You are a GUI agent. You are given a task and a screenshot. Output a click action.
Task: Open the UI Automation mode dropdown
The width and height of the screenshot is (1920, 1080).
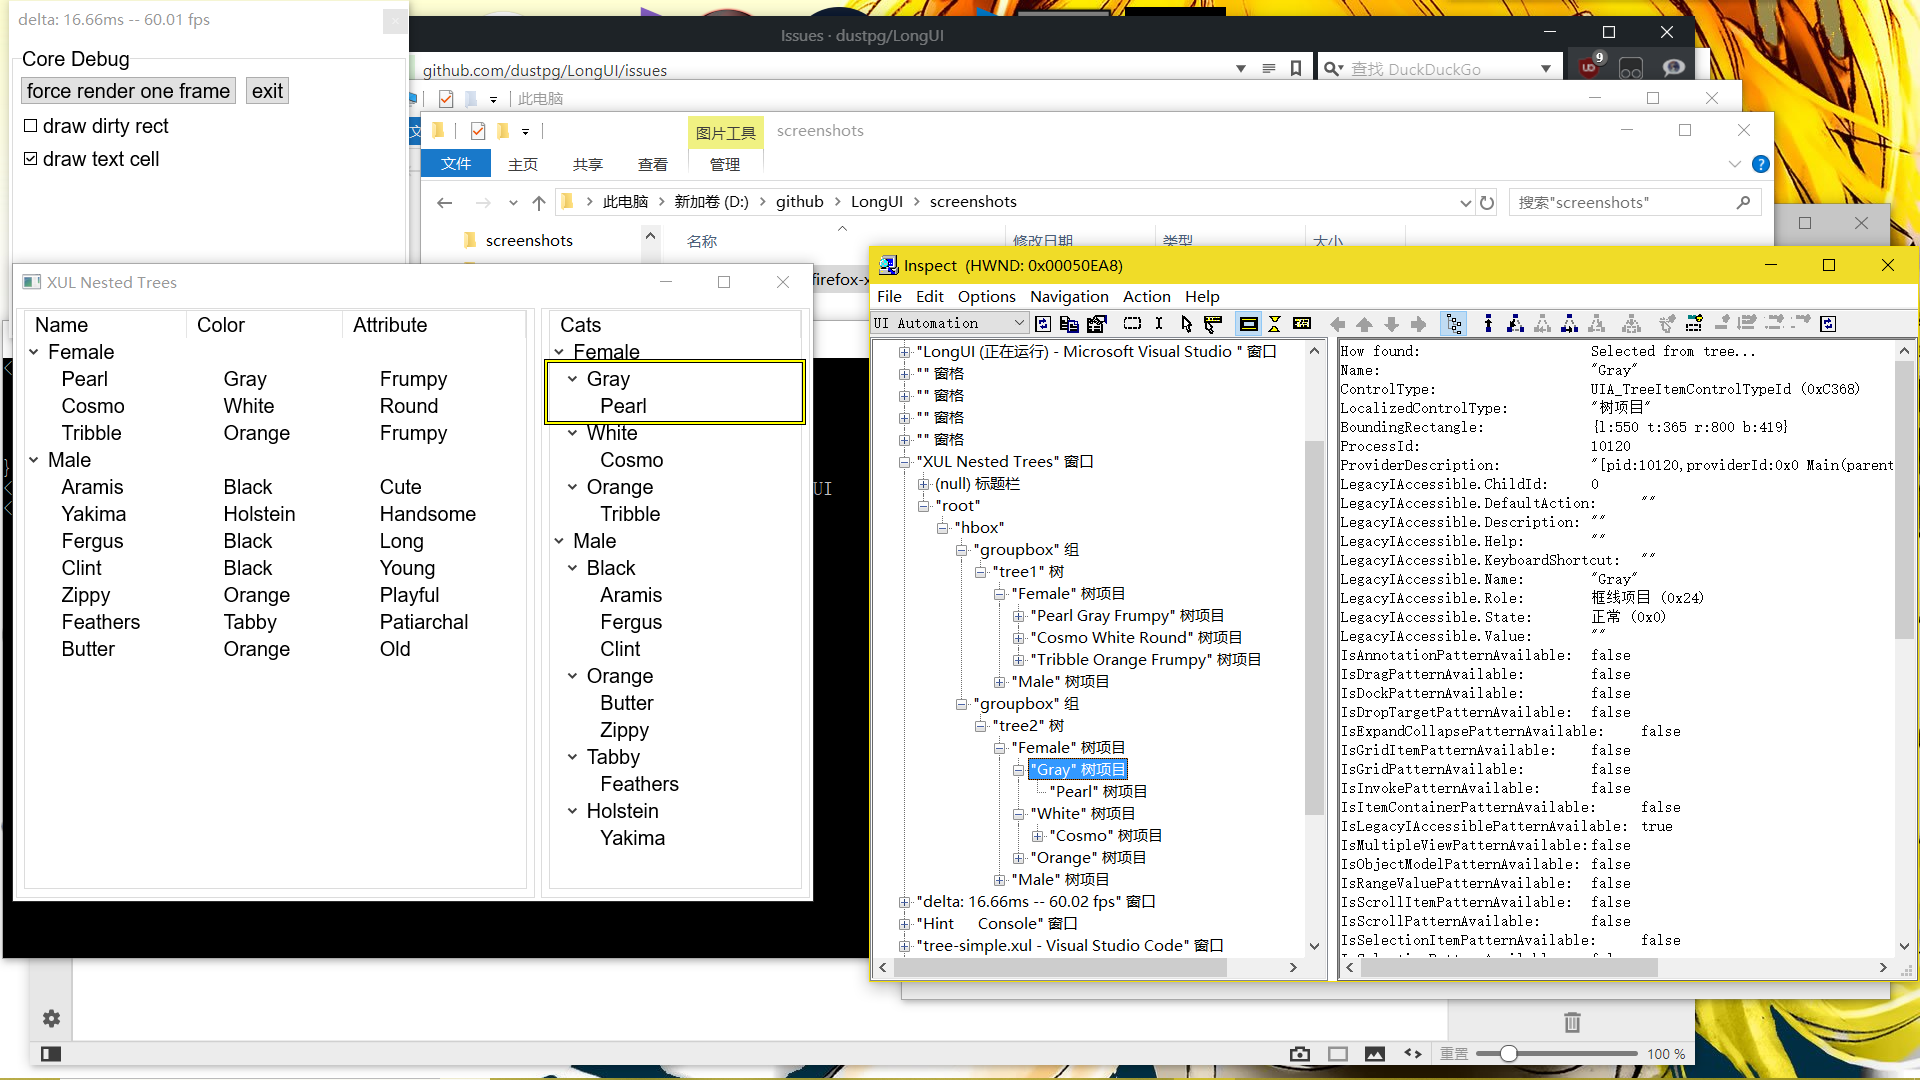pos(1019,323)
